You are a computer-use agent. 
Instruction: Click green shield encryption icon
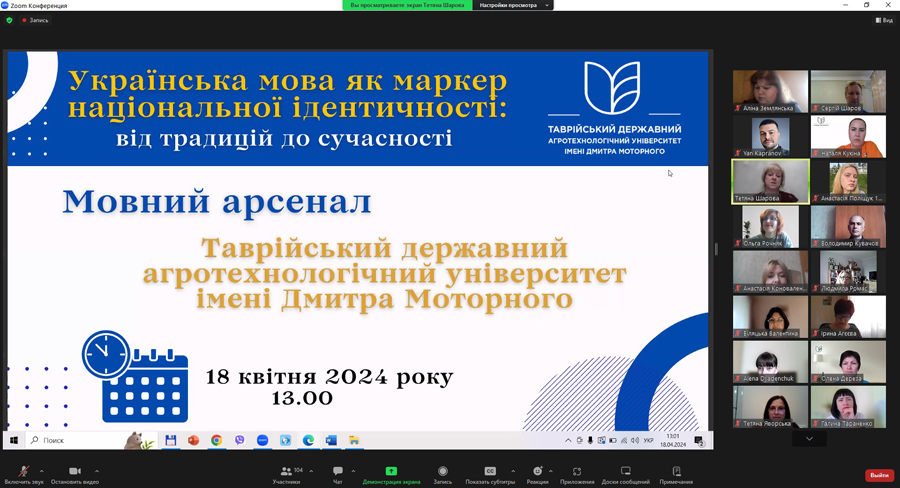point(9,20)
